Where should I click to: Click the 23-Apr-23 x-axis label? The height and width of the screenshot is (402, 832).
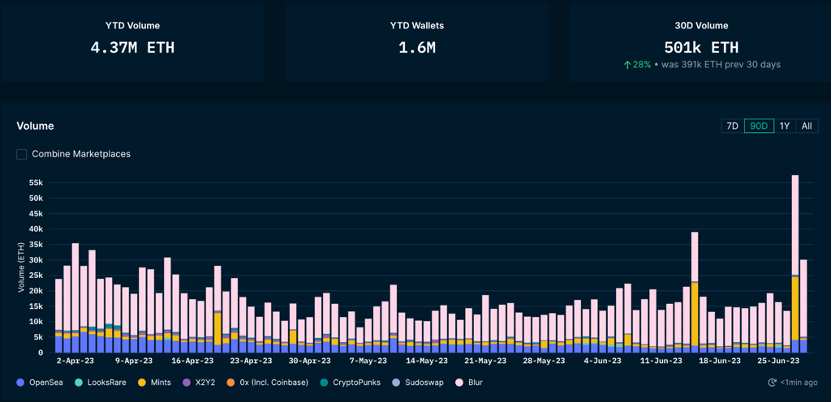252,361
